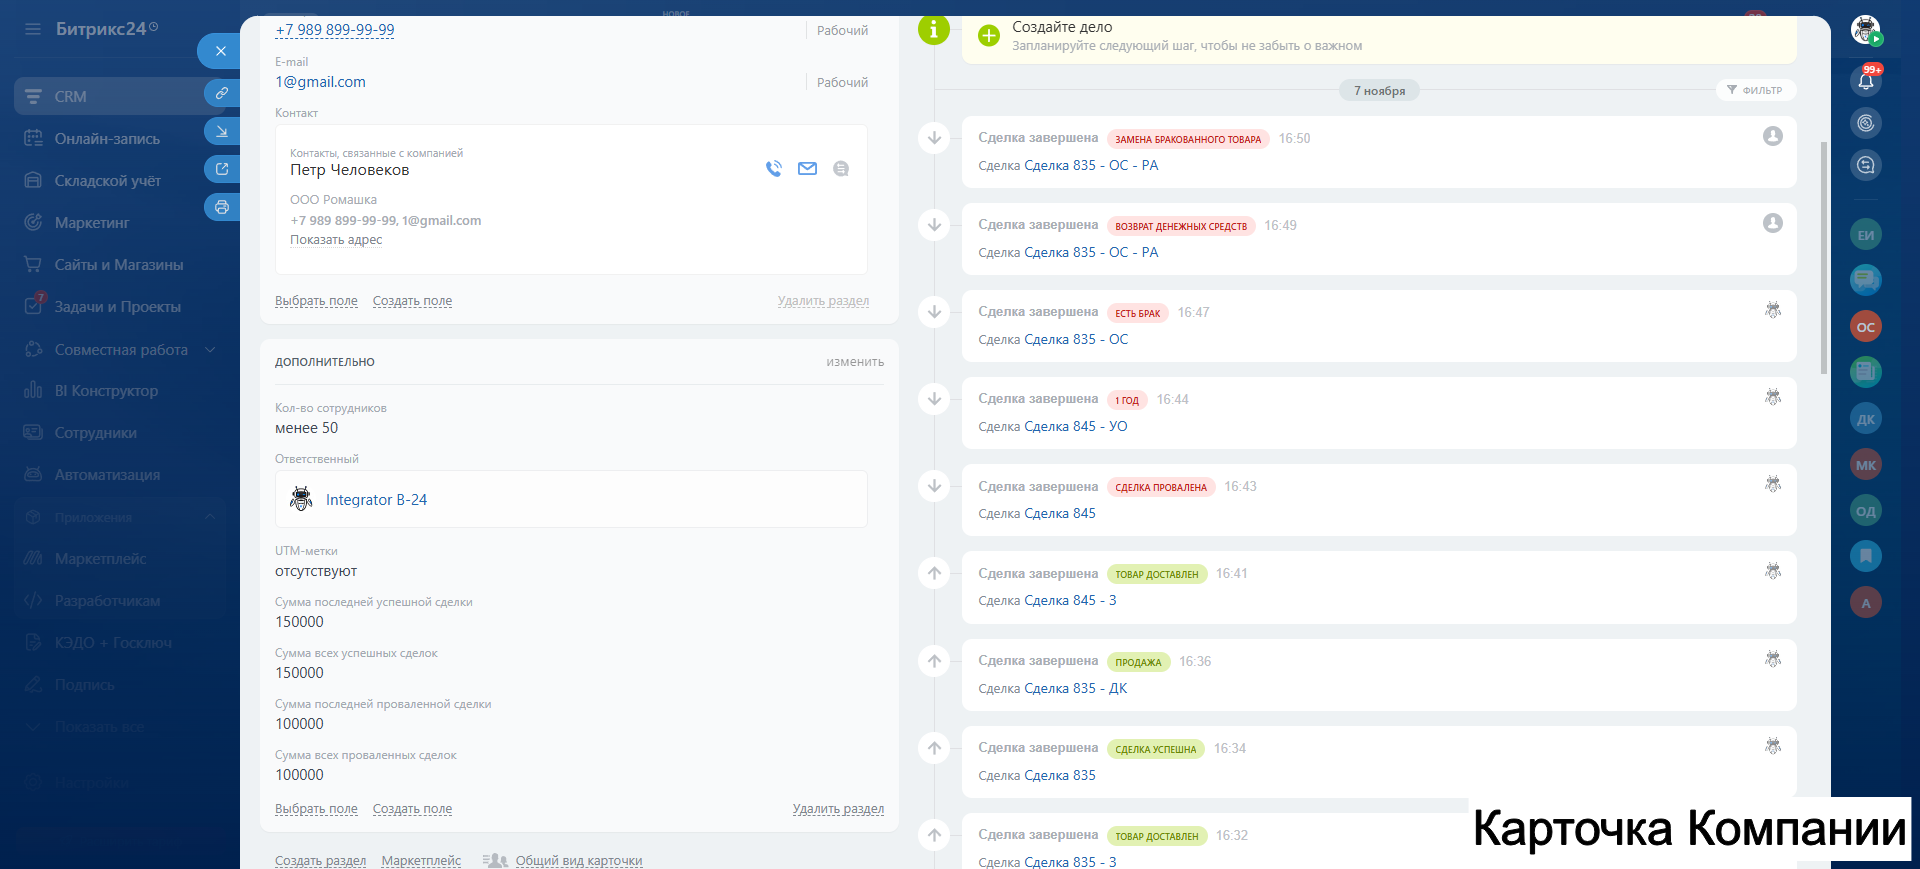Collapse the Приложения sidebar section
The height and width of the screenshot is (869, 1920).
click(x=210, y=517)
